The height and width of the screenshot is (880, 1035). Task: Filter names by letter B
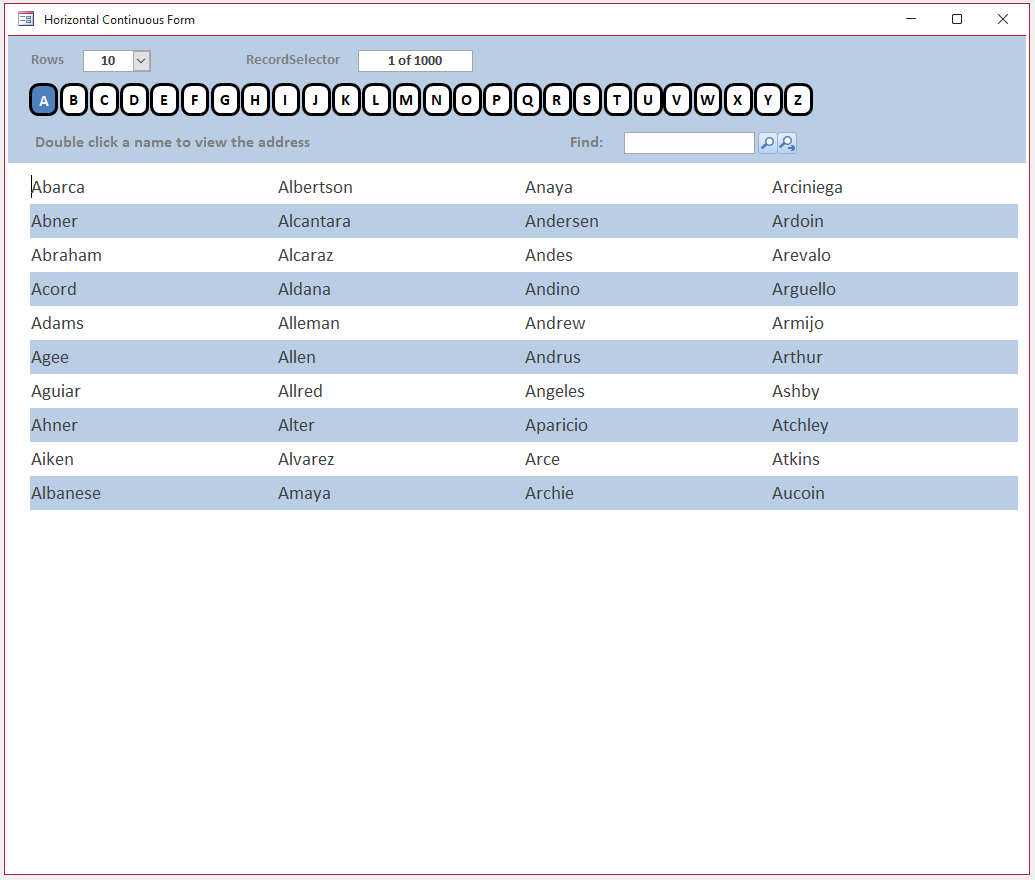(x=74, y=100)
